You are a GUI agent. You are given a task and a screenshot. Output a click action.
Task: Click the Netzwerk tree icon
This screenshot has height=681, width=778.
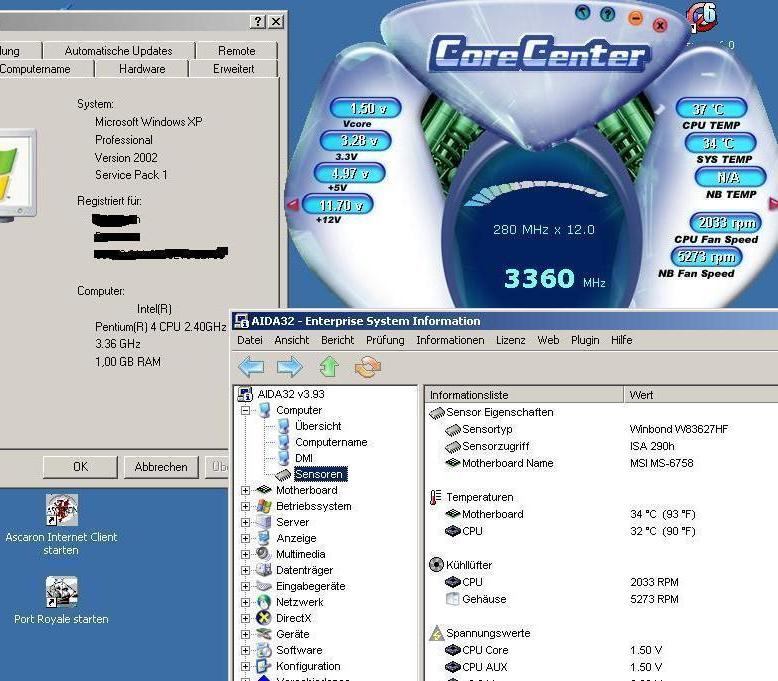[x=264, y=602]
